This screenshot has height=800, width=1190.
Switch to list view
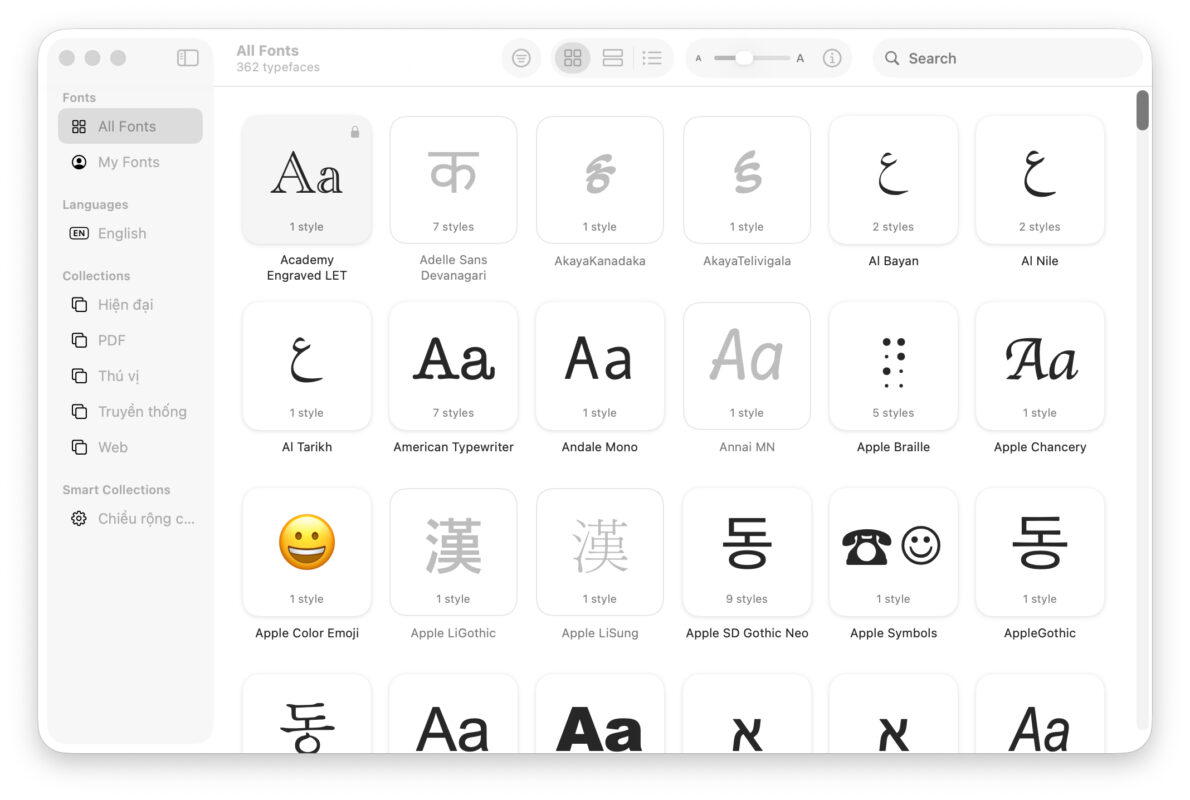coord(652,58)
